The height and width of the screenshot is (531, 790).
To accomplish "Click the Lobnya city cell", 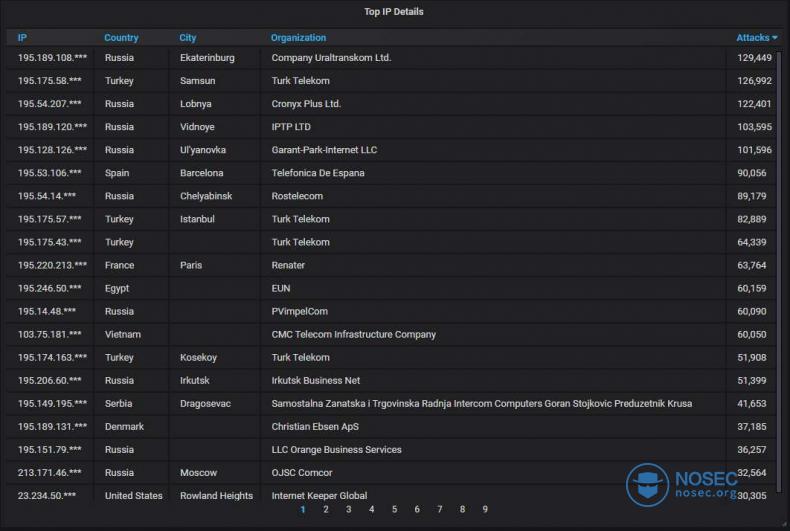I will (195, 104).
